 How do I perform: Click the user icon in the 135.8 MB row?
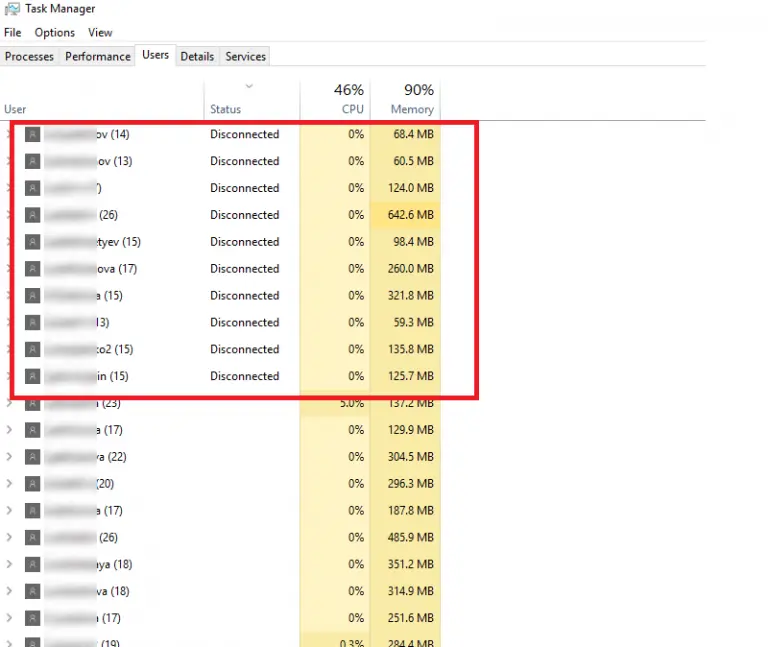pyautogui.click(x=32, y=349)
